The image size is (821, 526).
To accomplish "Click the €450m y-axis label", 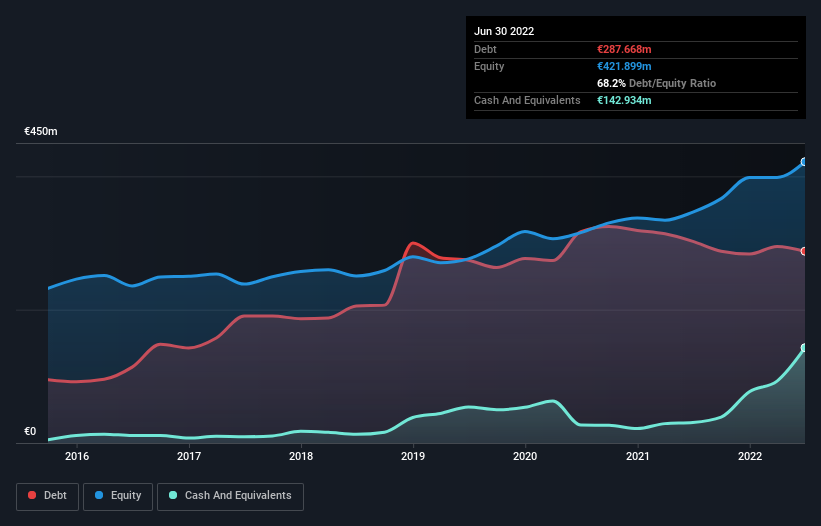I will [x=41, y=131].
